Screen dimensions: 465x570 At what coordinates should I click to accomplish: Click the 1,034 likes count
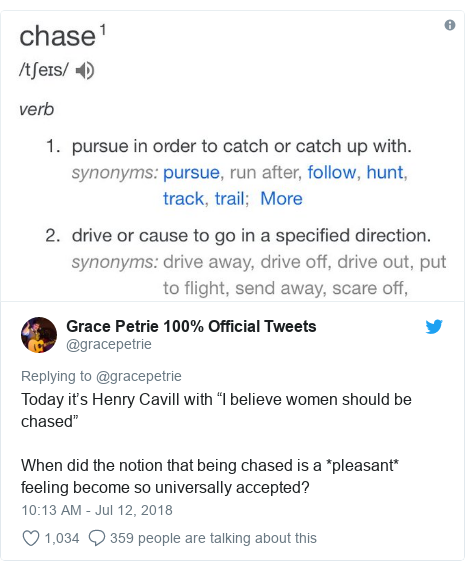(x=62, y=538)
